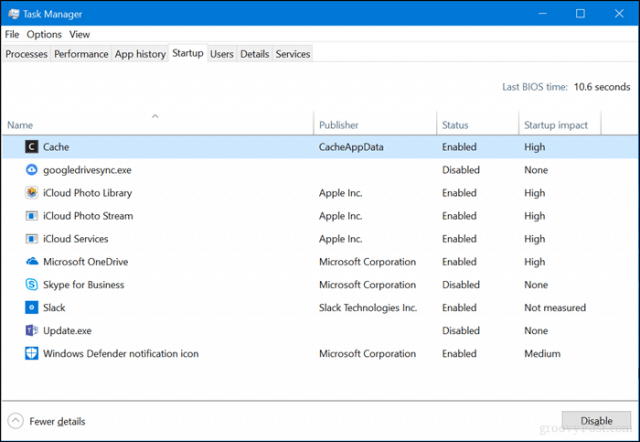Select the iCloud Photo Library entry

[x=87, y=193]
